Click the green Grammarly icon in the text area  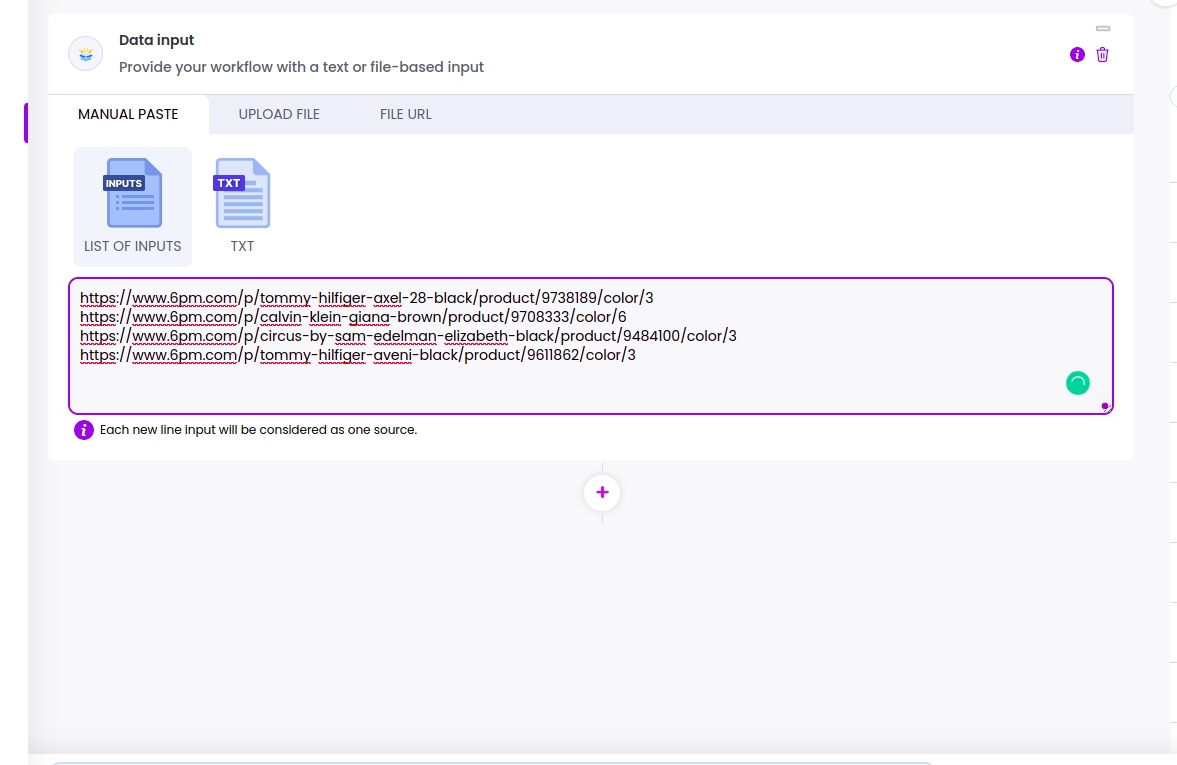tap(1077, 382)
